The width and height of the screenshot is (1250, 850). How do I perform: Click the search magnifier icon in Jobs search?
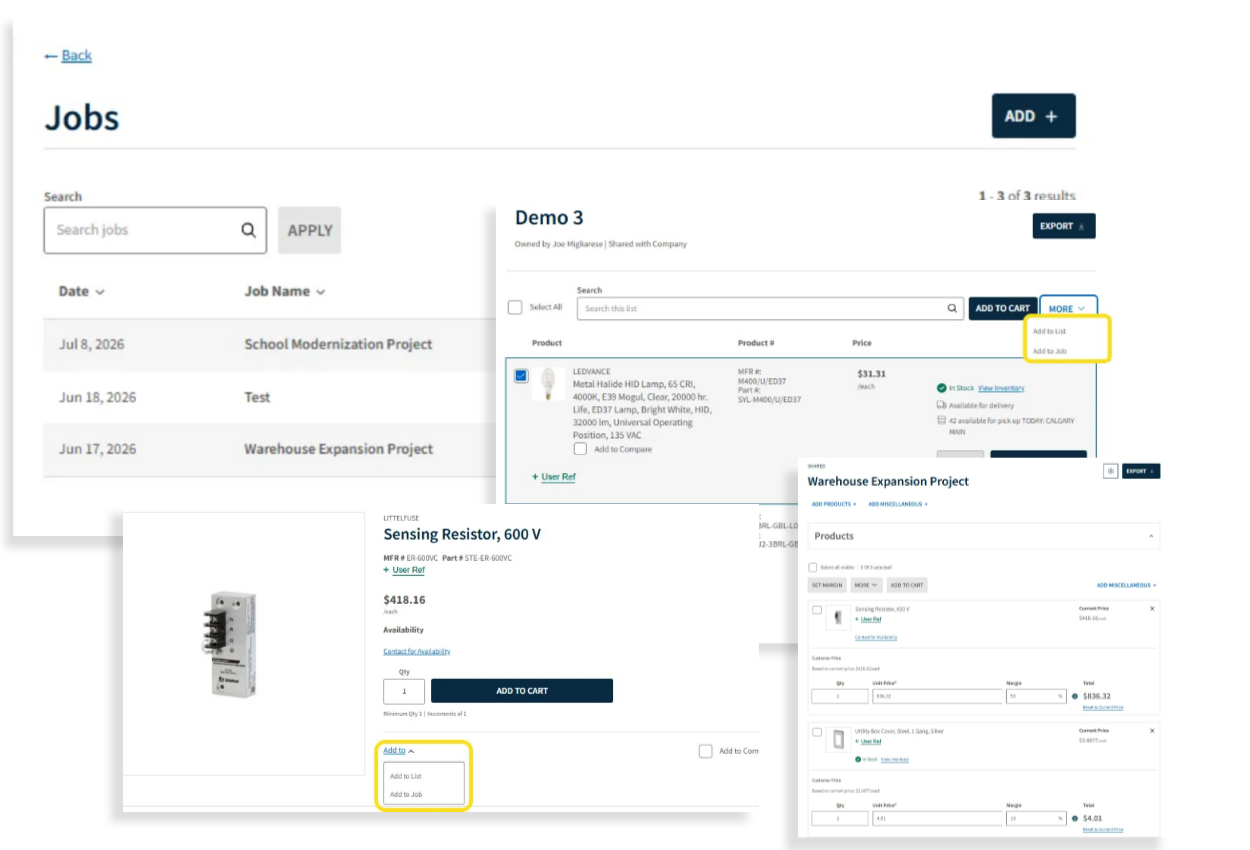coord(248,230)
